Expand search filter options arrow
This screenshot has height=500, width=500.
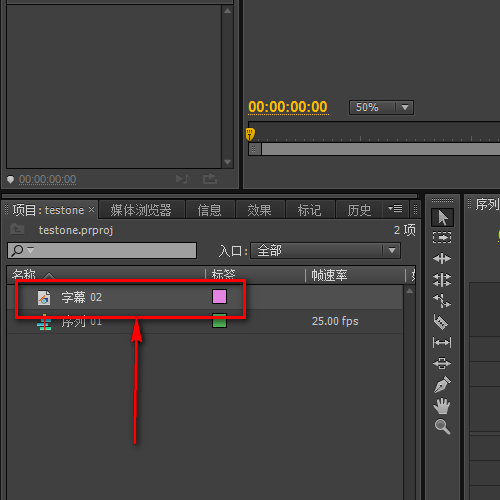point(30,249)
